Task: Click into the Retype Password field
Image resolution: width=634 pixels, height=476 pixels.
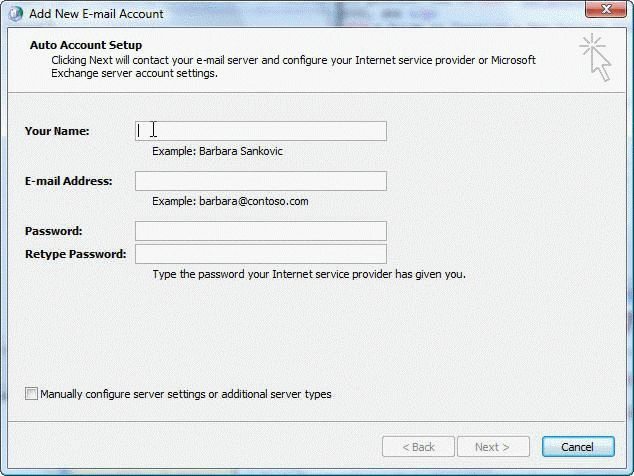Action: coord(261,254)
